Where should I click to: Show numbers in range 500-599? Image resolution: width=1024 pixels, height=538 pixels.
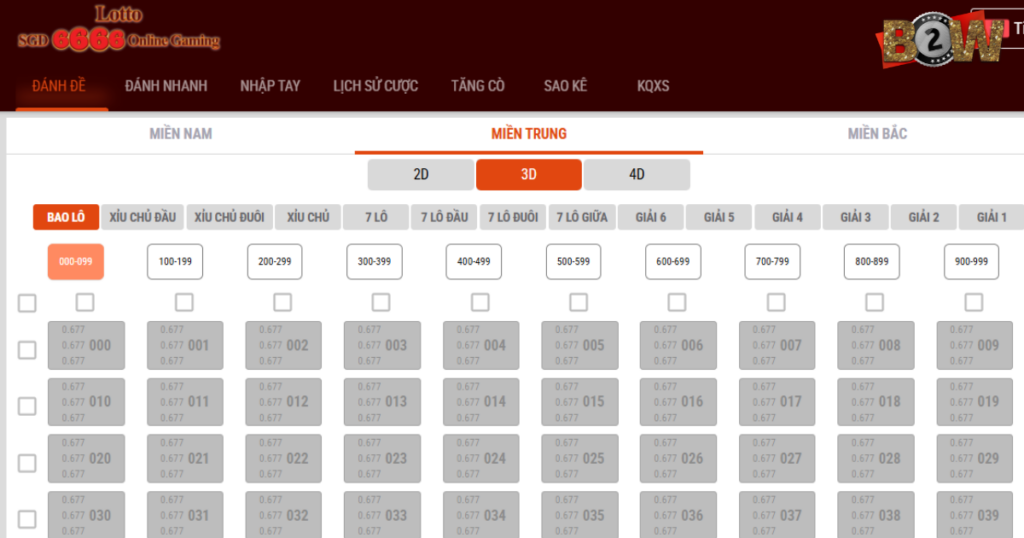[x=574, y=261]
